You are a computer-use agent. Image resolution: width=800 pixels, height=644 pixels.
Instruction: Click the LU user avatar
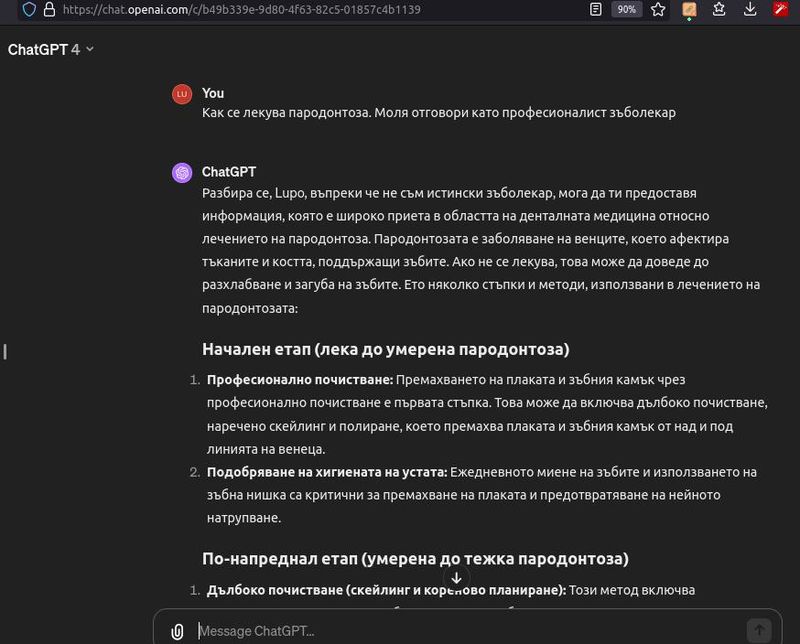click(181, 94)
